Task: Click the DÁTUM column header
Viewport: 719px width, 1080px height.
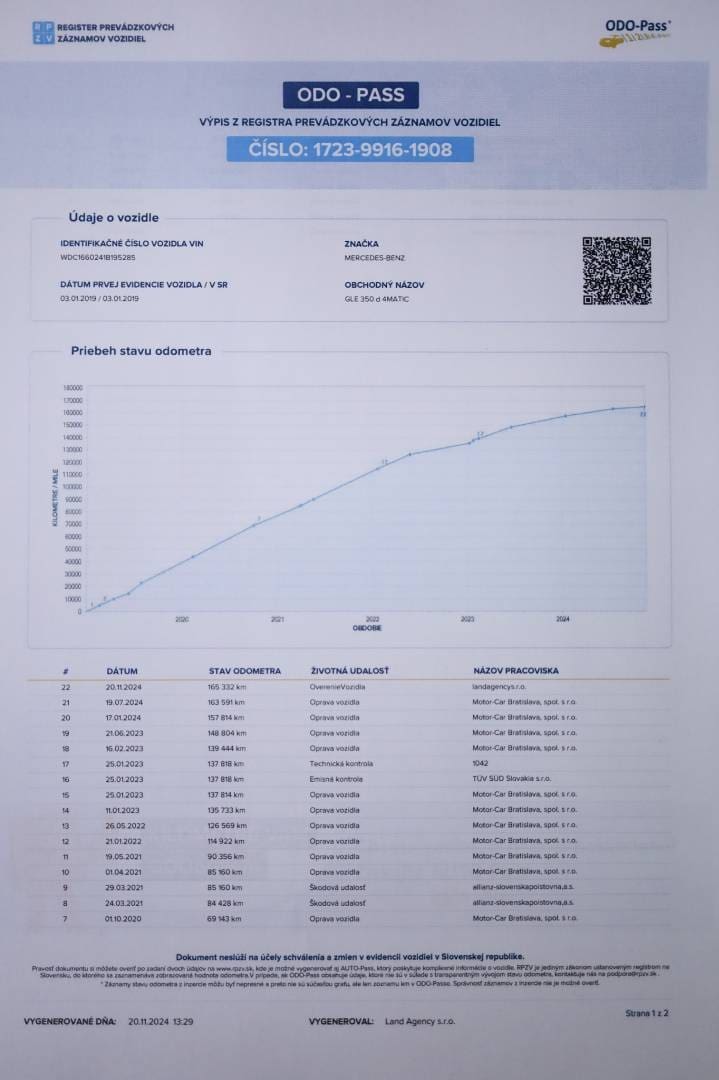Action: (x=122, y=671)
